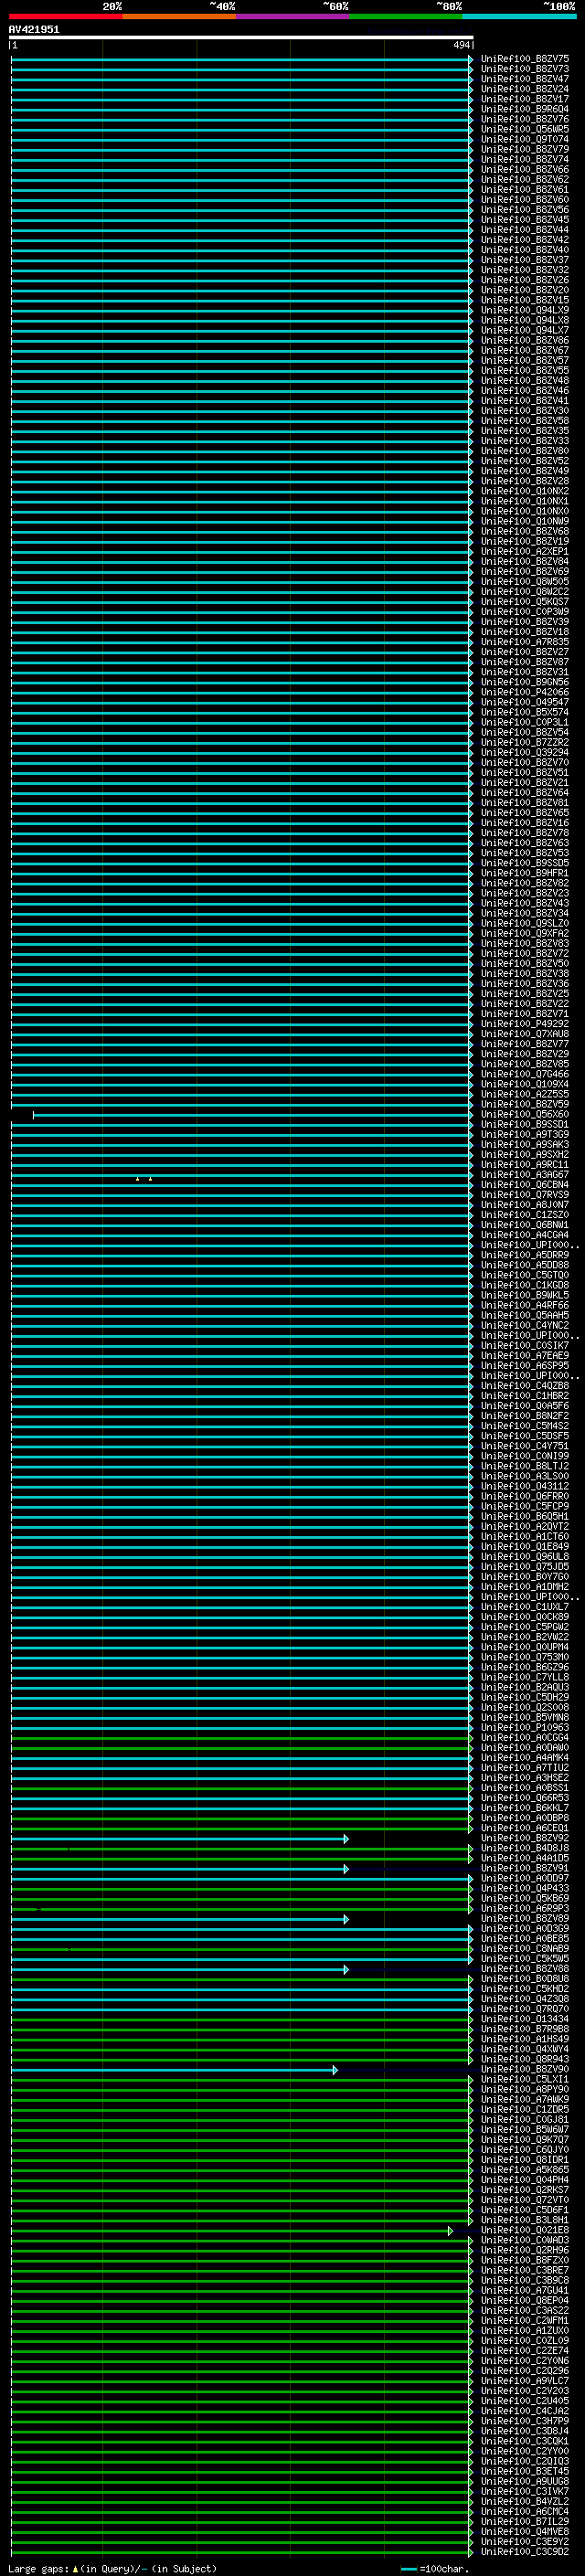
Task: Click label UniRef100_A5DRR9
Action: [x=525, y=1255]
